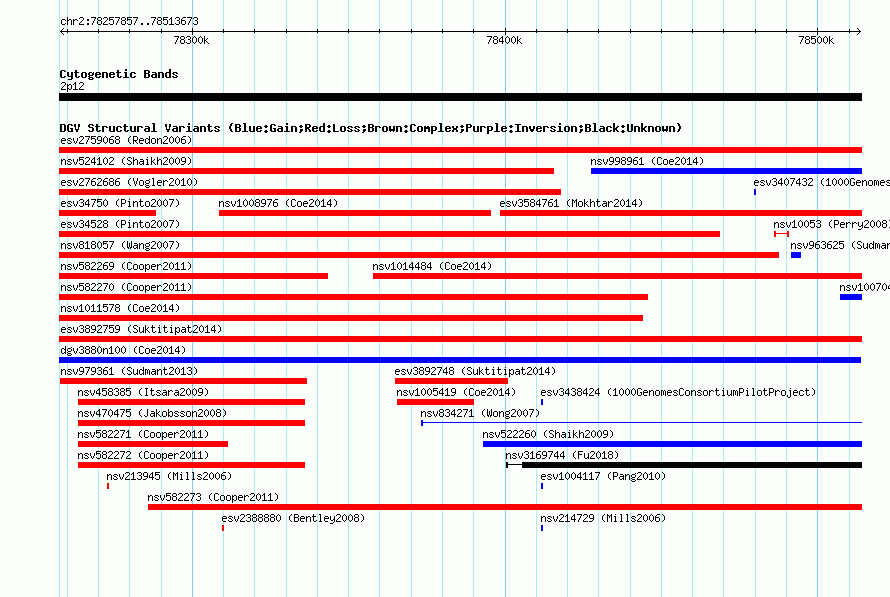The width and height of the screenshot is (890, 597).
Task: Click the small blue nsv963625 variant bar
Action: 796,255
